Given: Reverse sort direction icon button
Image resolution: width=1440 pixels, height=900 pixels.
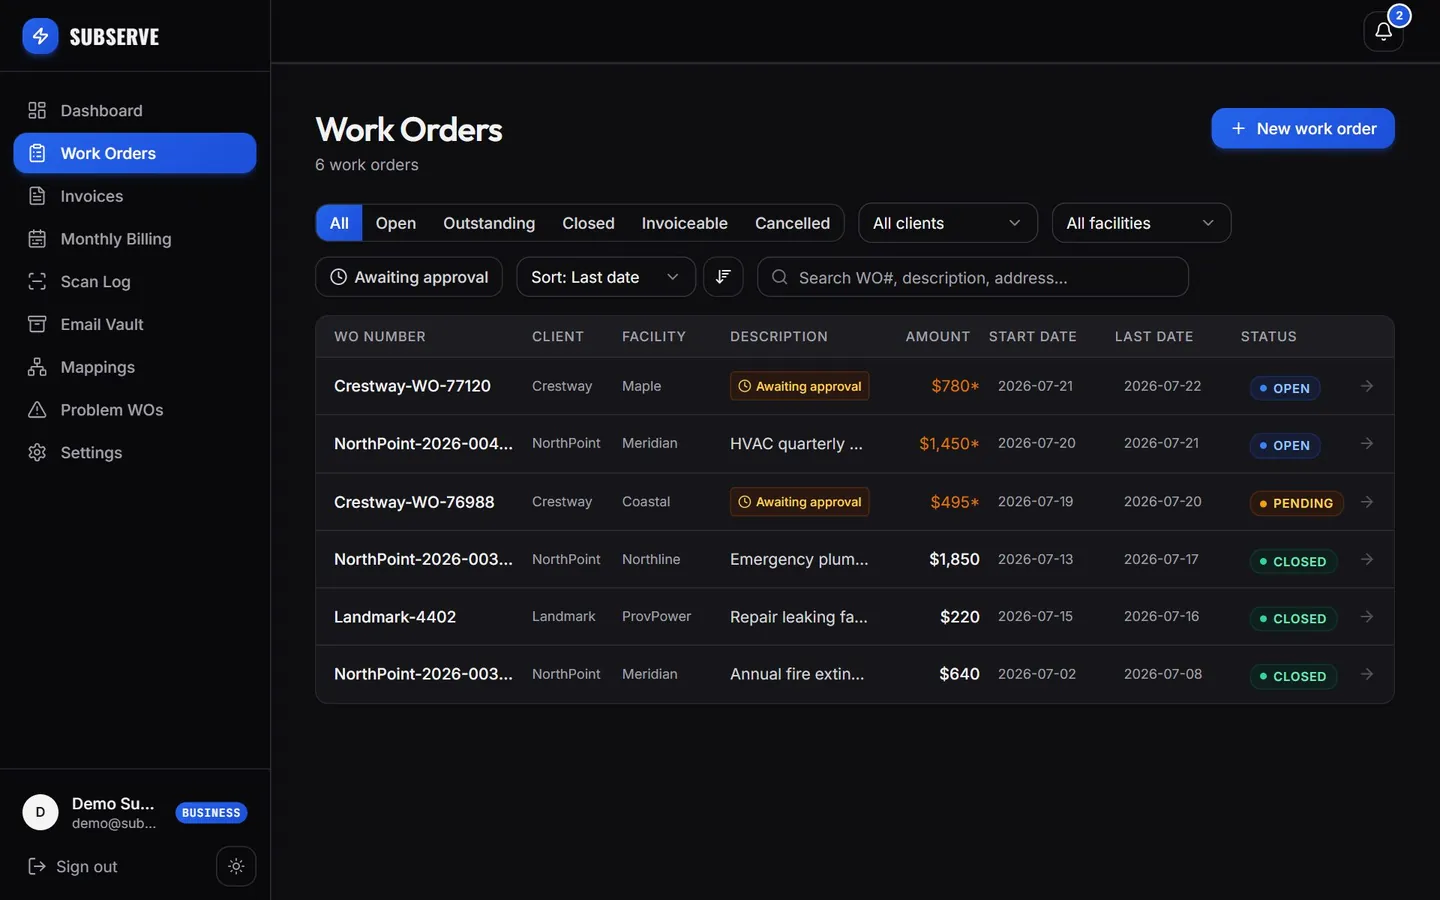Looking at the screenshot, I should click(723, 277).
